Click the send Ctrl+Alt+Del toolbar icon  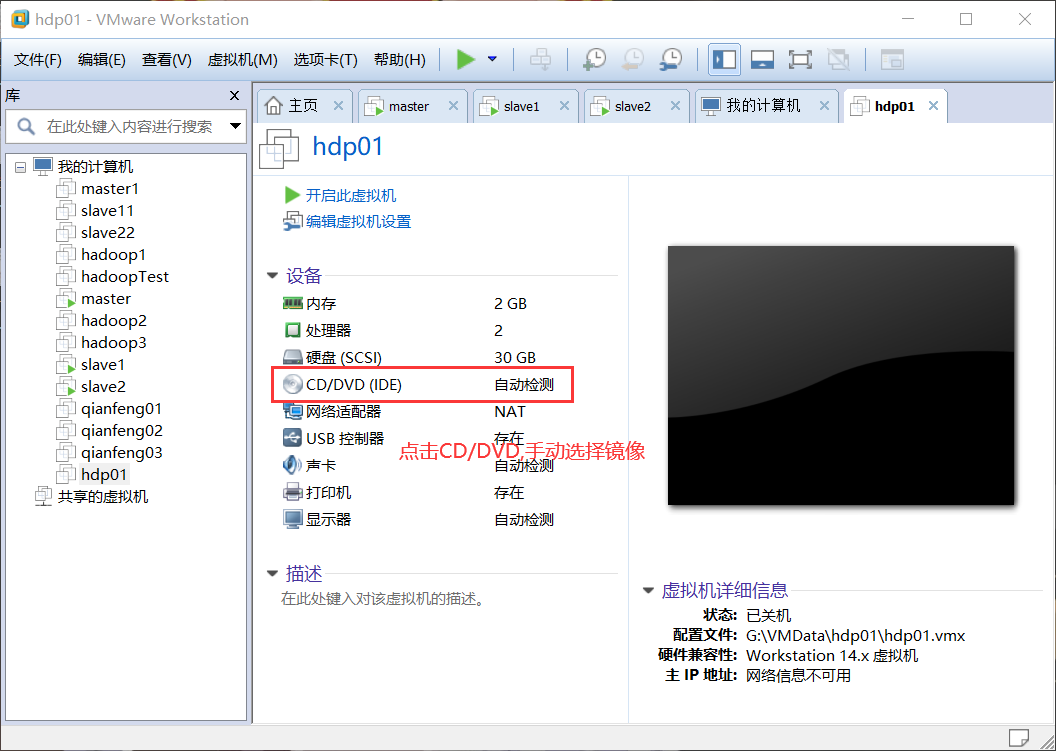(x=540, y=59)
